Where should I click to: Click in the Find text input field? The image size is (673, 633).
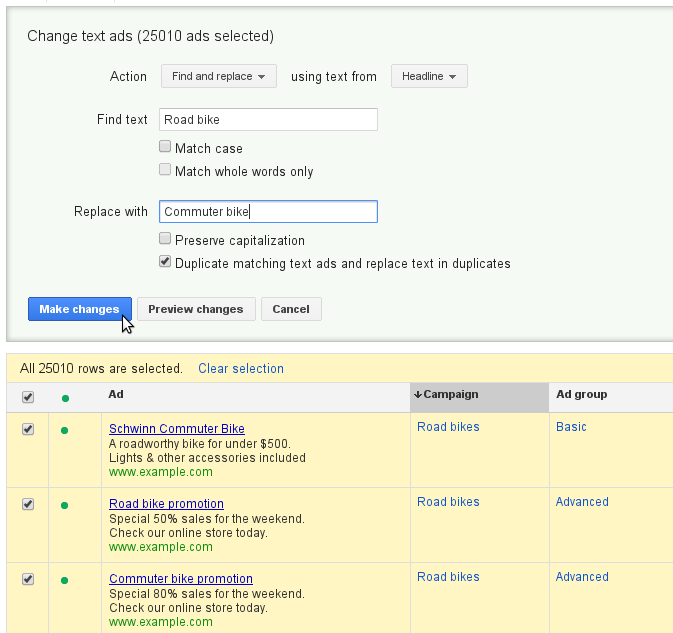click(x=268, y=120)
